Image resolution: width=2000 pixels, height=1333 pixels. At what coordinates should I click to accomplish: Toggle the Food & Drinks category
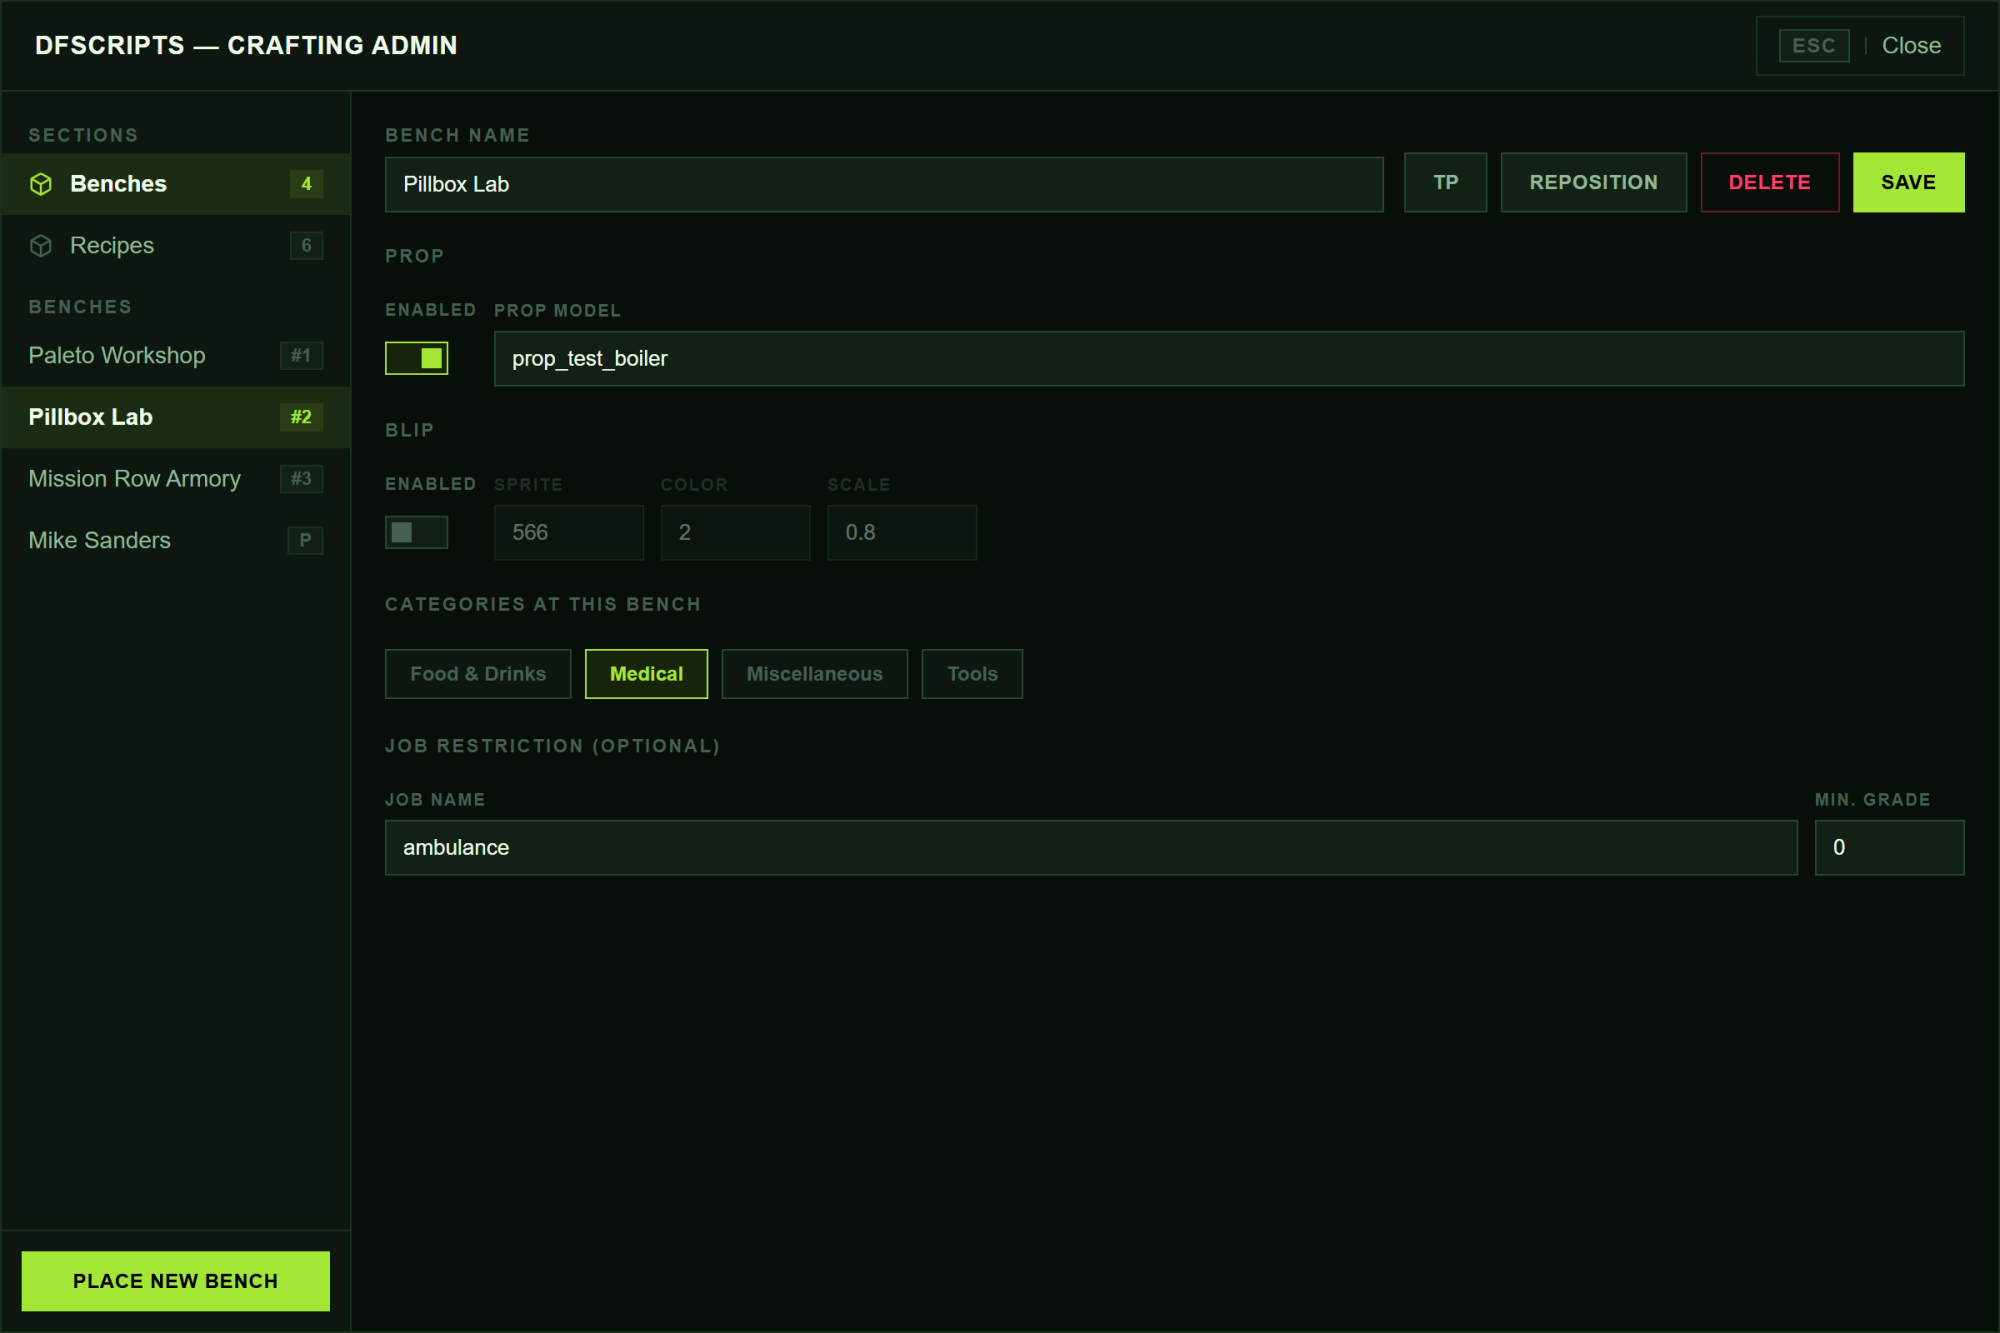coord(478,674)
